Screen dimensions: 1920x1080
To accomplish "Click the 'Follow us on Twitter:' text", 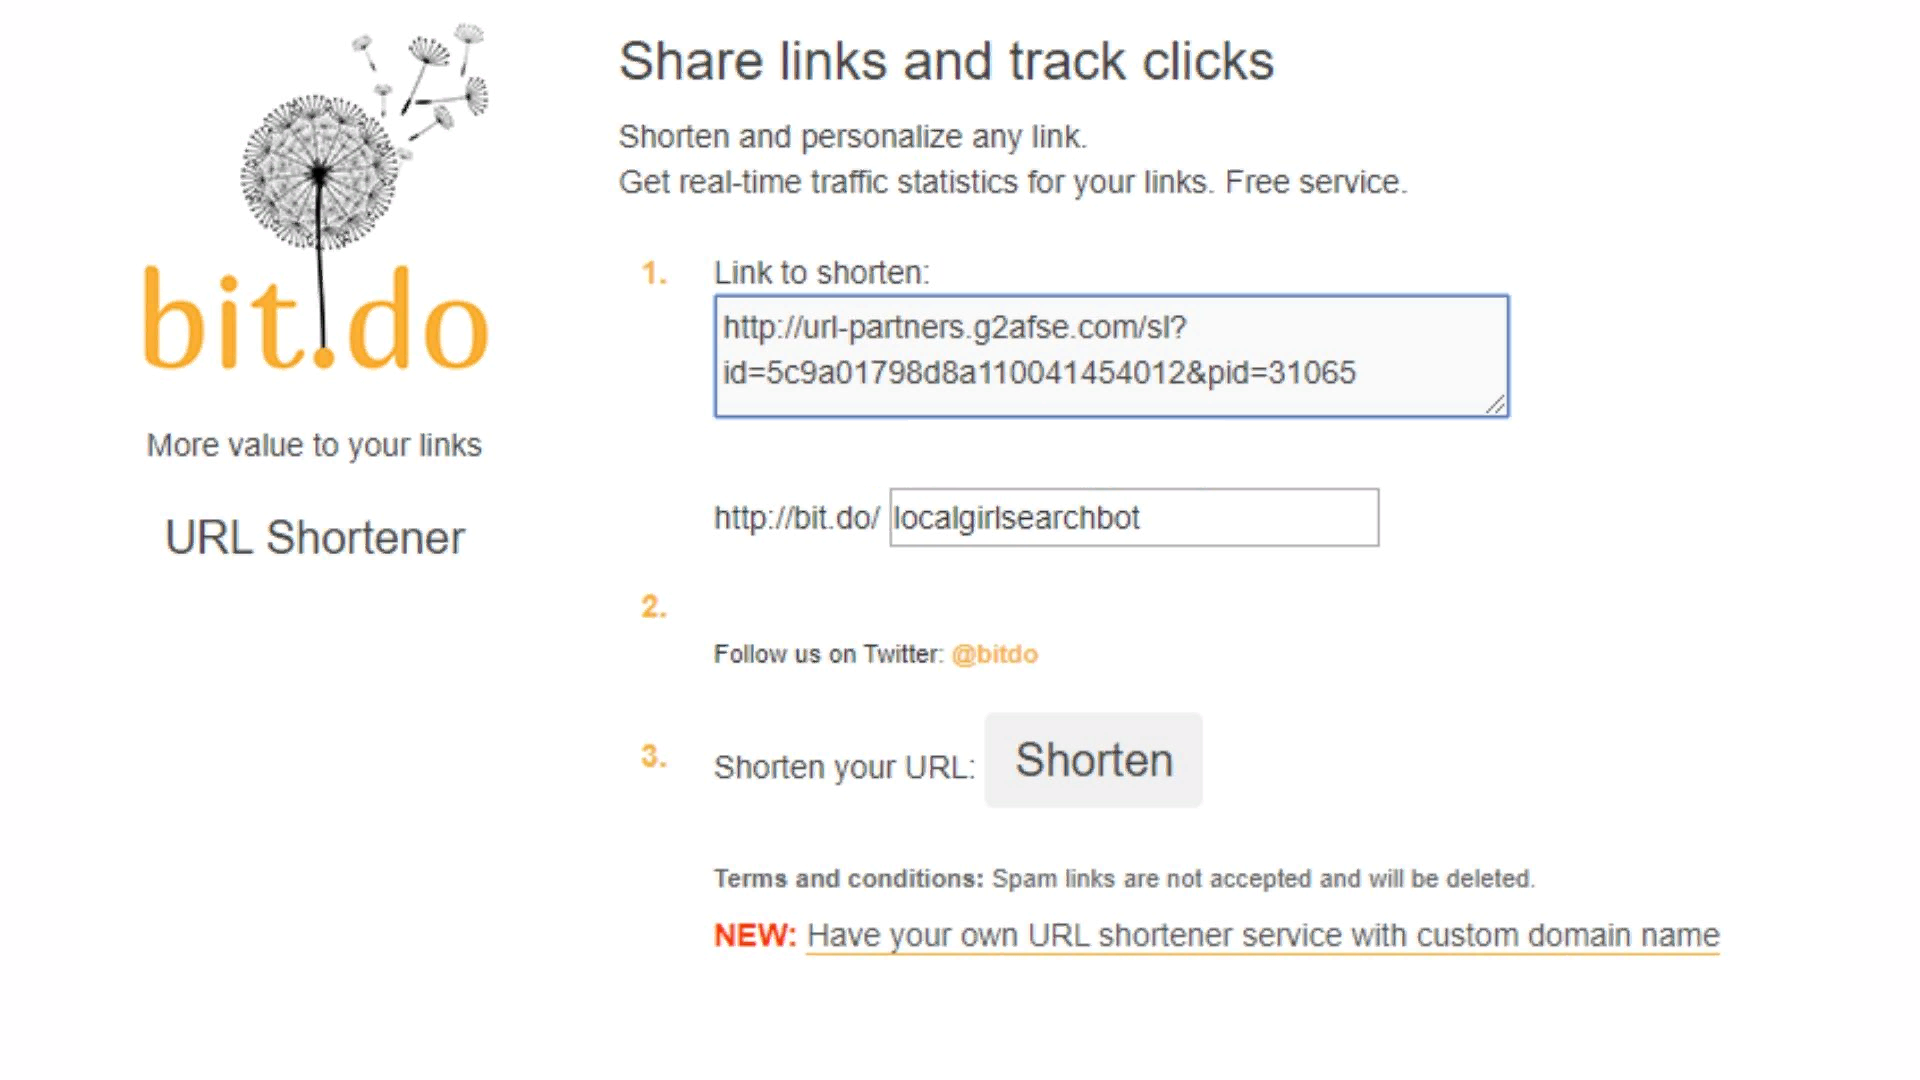I will 828,654.
